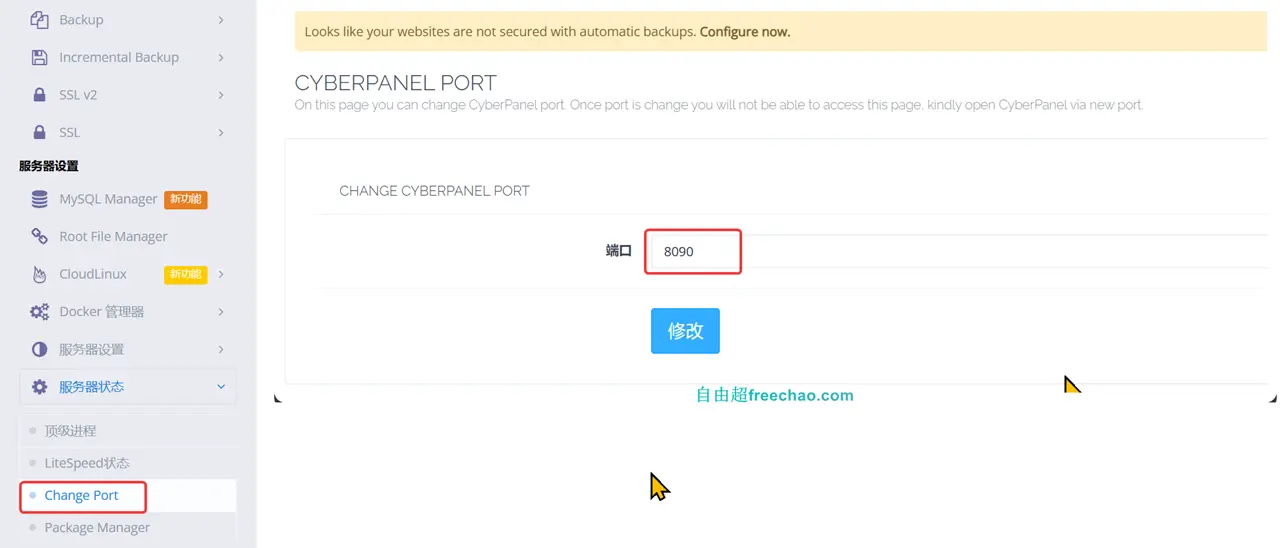Click the Backup sidebar icon
The width and height of the screenshot is (1280, 548).
coord(39,20)
